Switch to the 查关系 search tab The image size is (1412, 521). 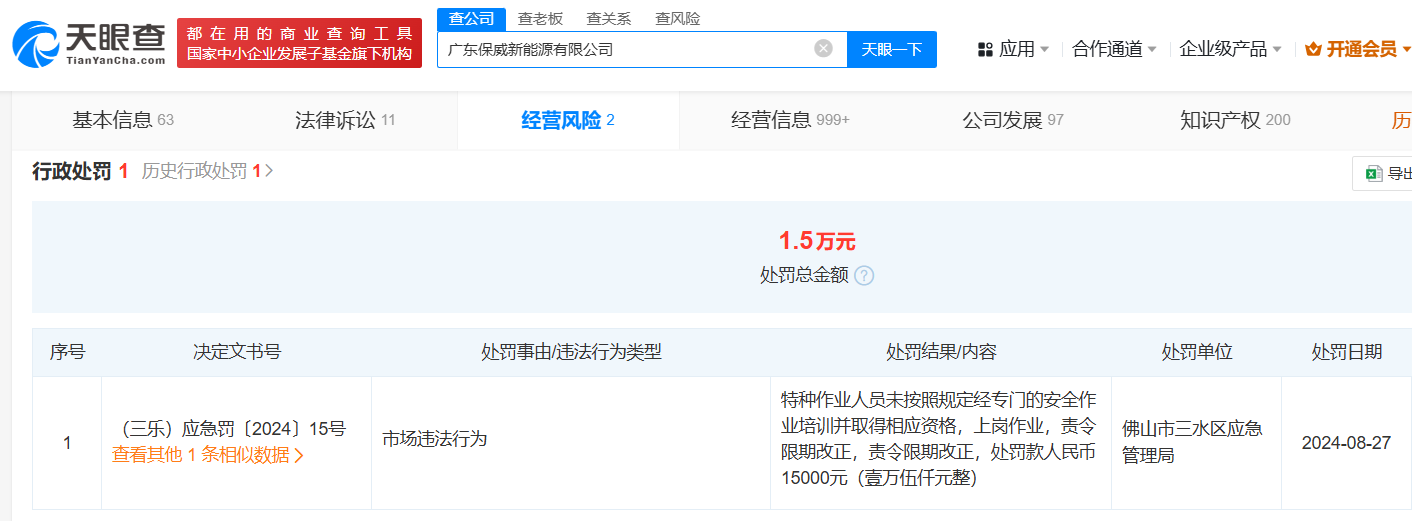coord(608,19)
